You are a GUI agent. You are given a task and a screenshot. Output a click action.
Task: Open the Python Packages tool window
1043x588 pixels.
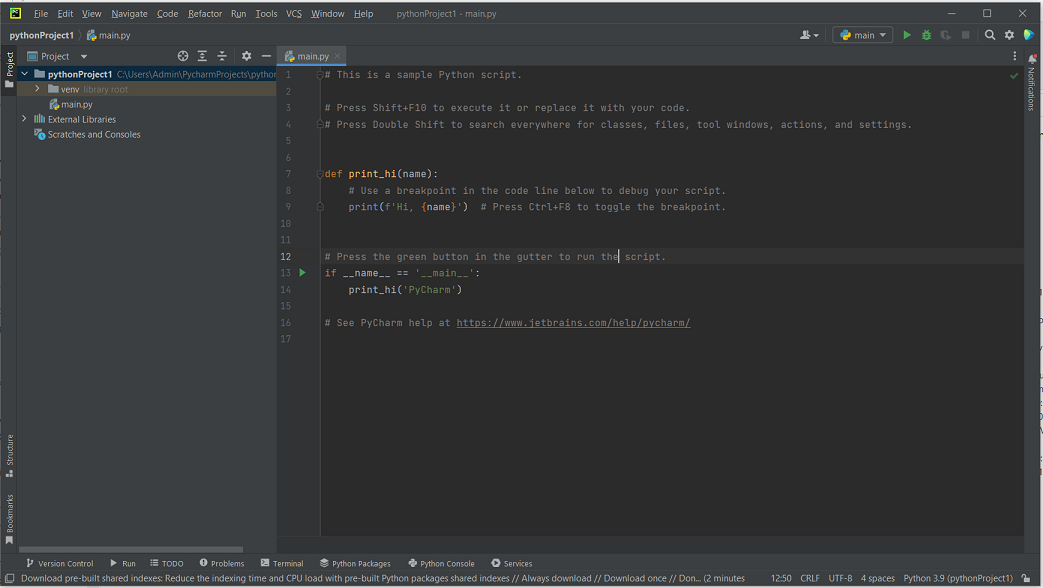(355, 563)
